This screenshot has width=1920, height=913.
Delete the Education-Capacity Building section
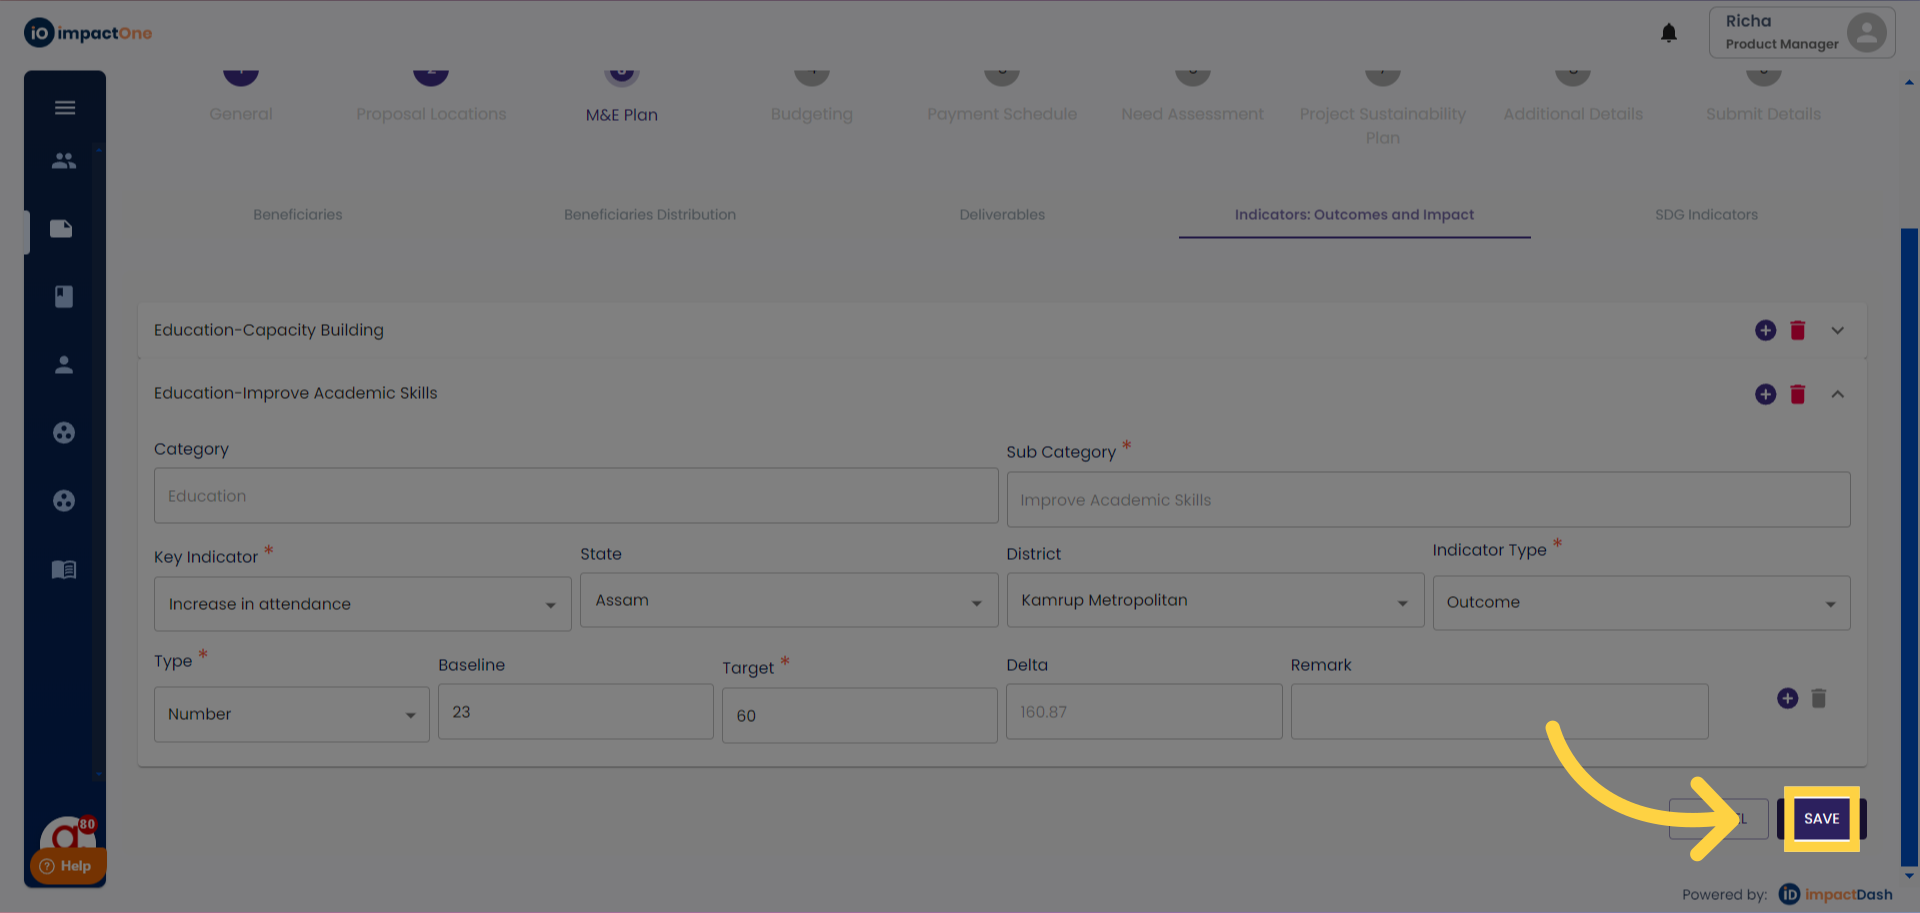coord(1797,330)
